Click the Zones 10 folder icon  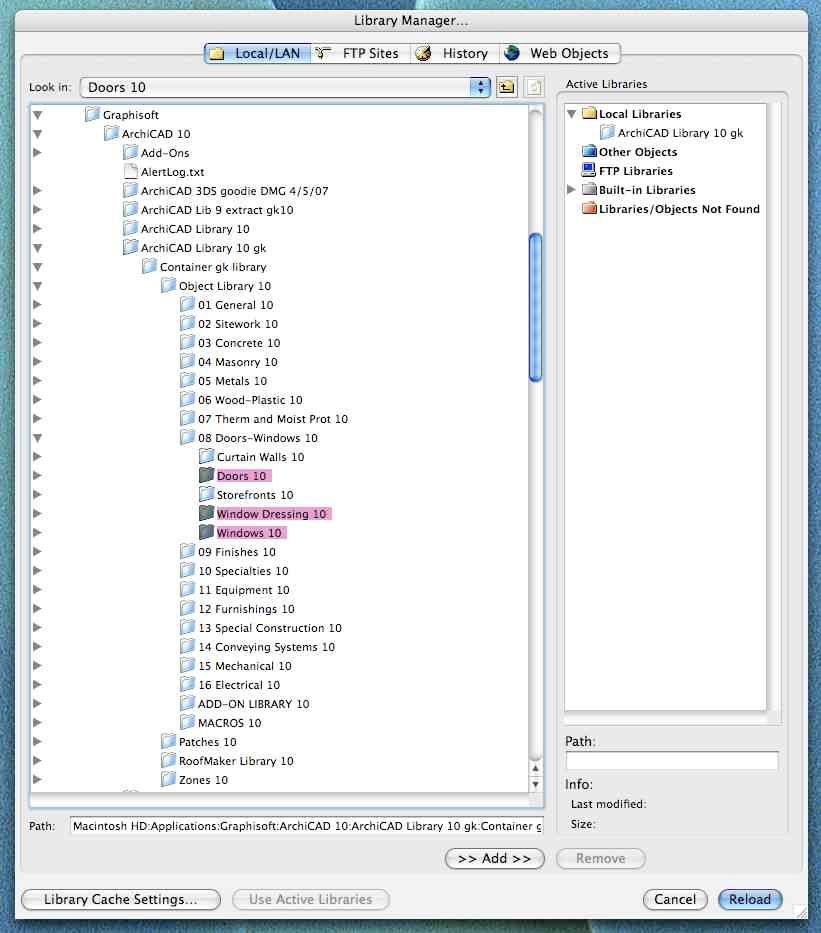click(x=168, y=779)
